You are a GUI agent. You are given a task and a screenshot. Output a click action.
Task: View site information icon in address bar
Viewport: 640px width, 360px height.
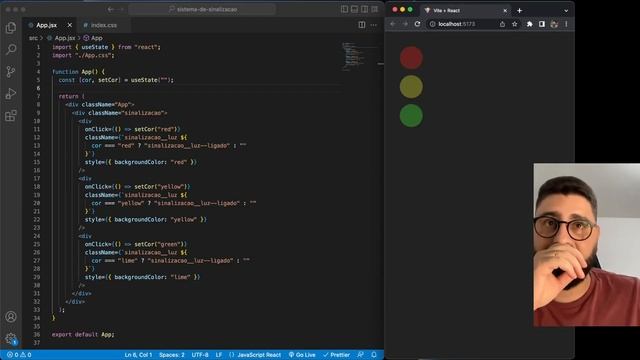[433, 24]
